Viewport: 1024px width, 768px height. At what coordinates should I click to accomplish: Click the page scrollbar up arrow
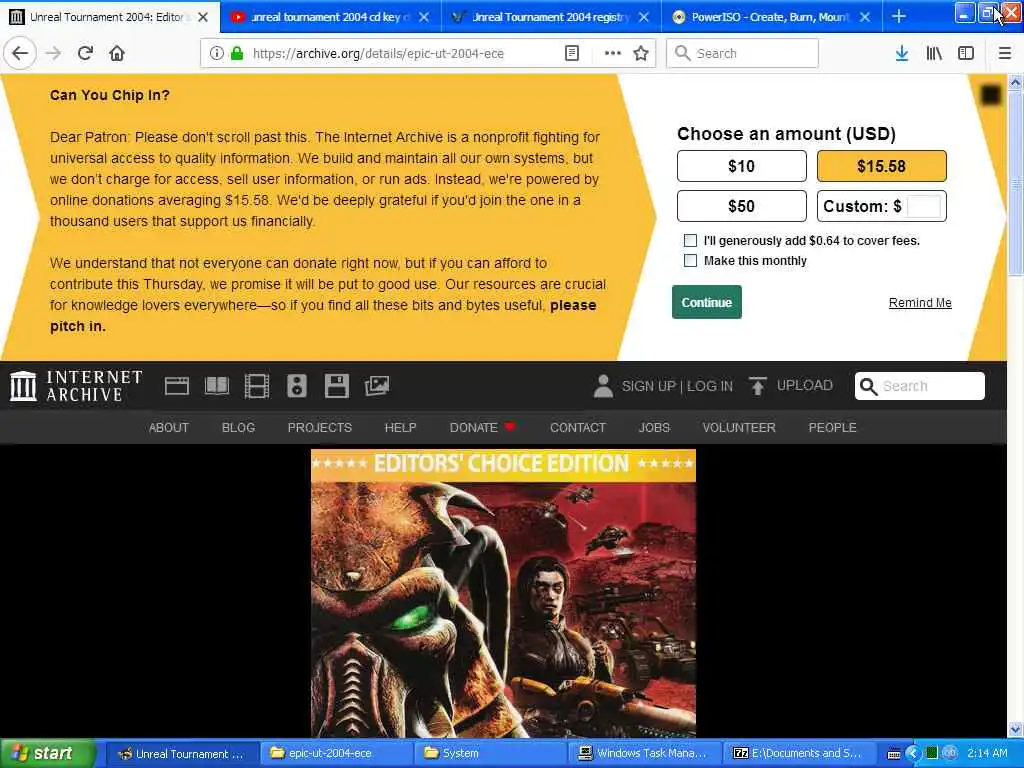click(x=1015, y=82)
